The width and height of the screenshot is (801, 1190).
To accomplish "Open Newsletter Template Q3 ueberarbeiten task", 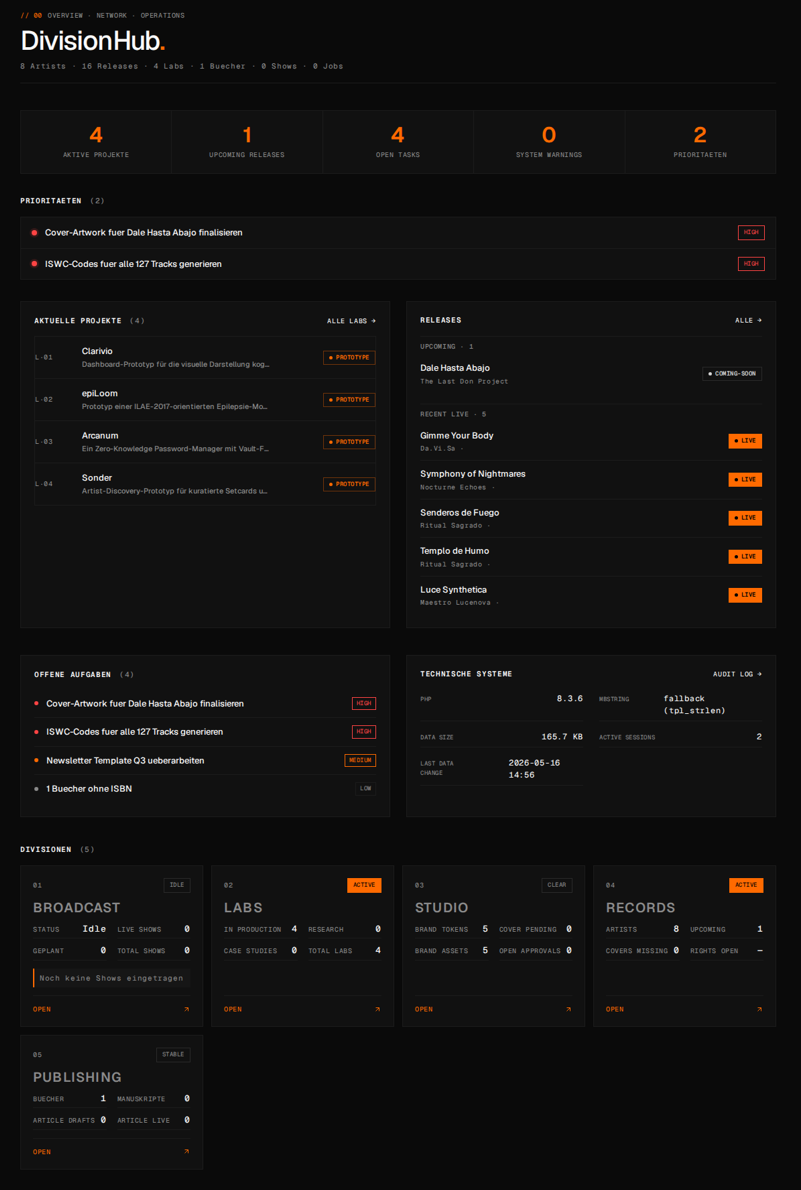I will 205,760.
